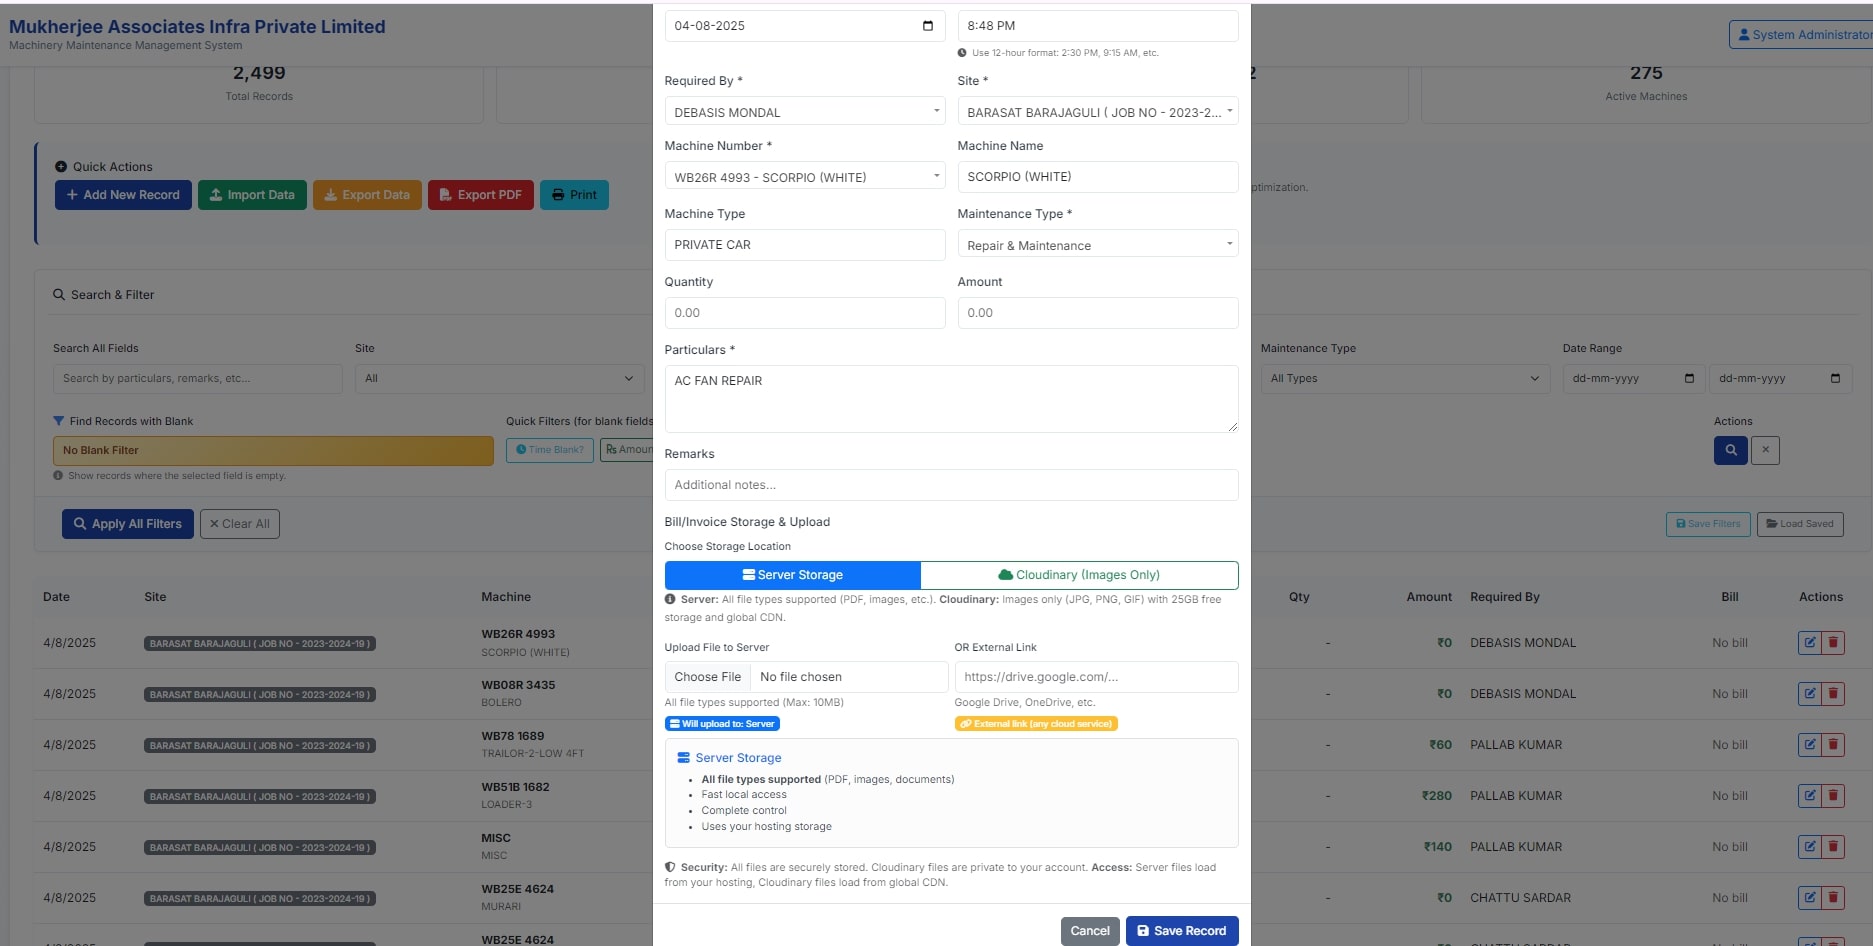
Task: Switch storage to Cloudinary (Images Only)
Action: pyautogui.click(x=1079, y=575)
